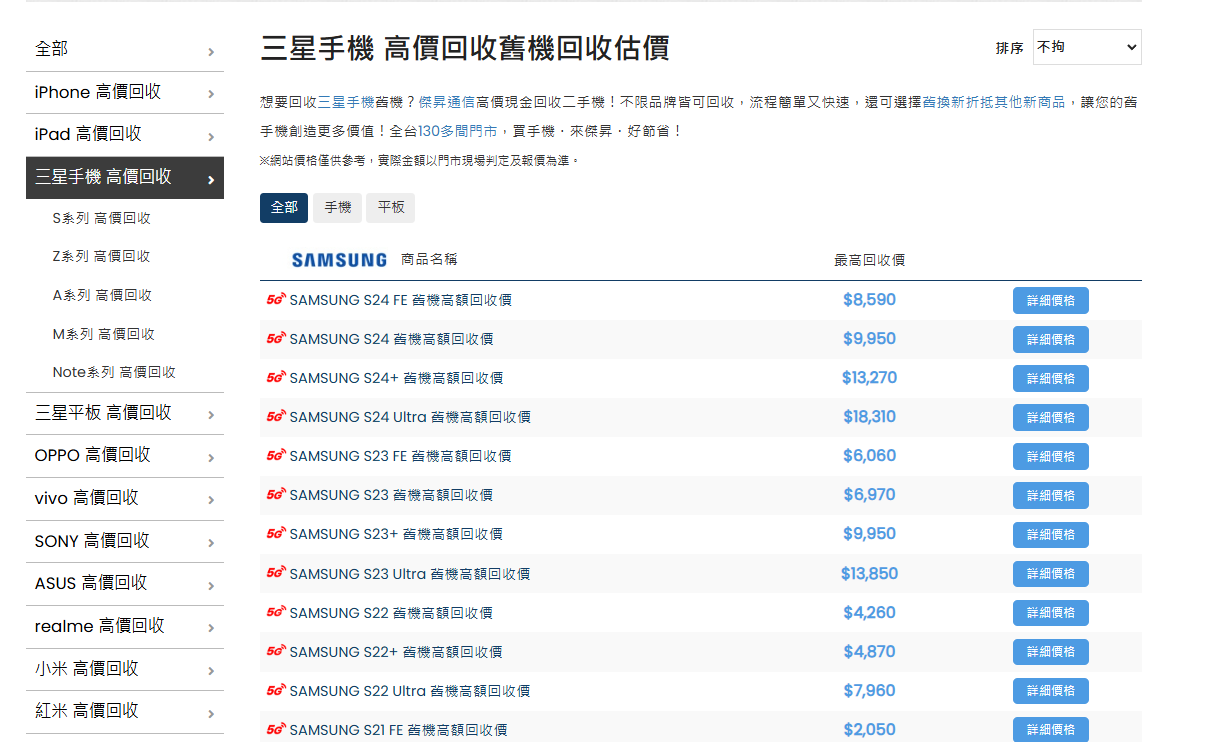Click 詳細價格 for SAMSUNG S21 FE

(x=1050, y=729)
